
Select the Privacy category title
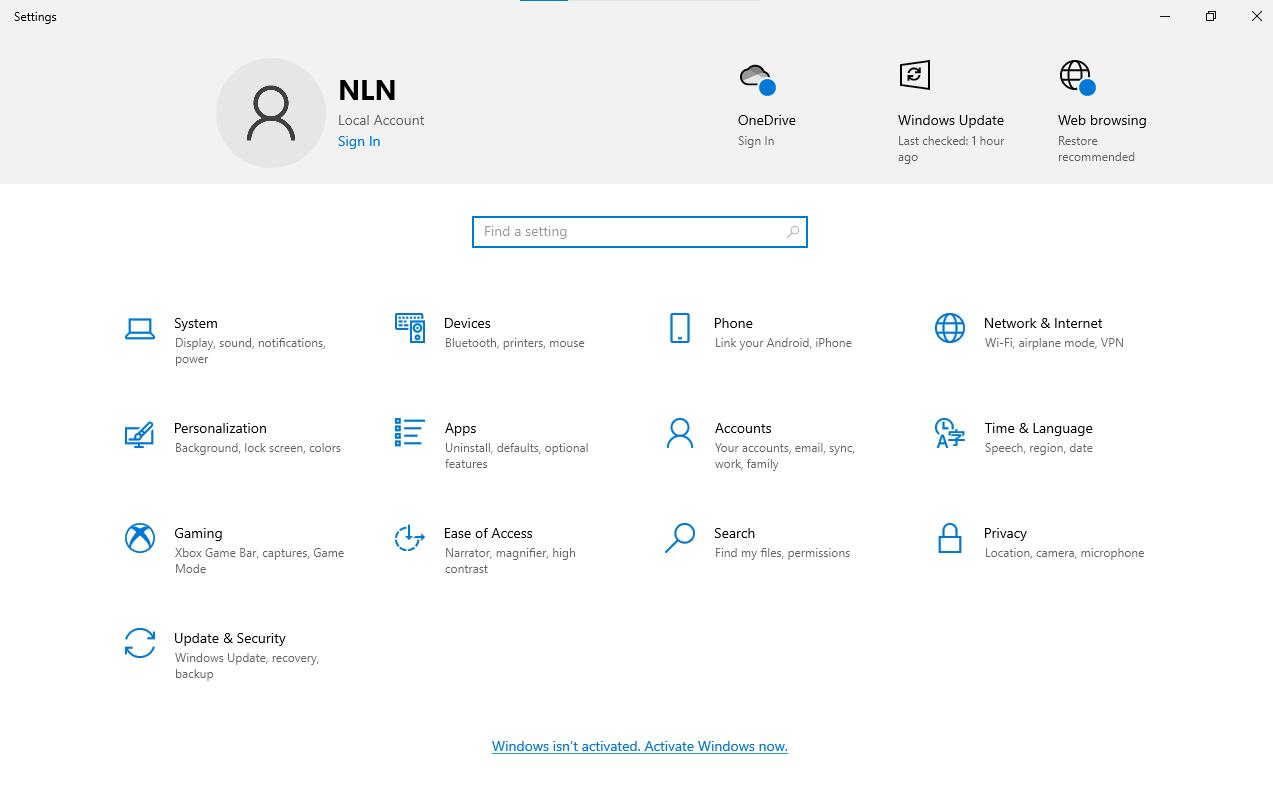1005,533
